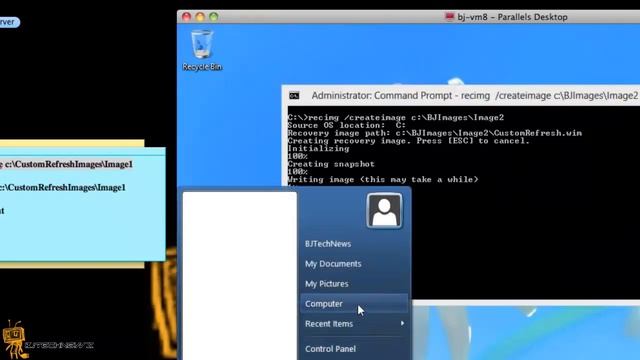Screen dimensions: 640x360
Task: Click 'Initializing' line in Command Prompt
Action: coord(318,149)
